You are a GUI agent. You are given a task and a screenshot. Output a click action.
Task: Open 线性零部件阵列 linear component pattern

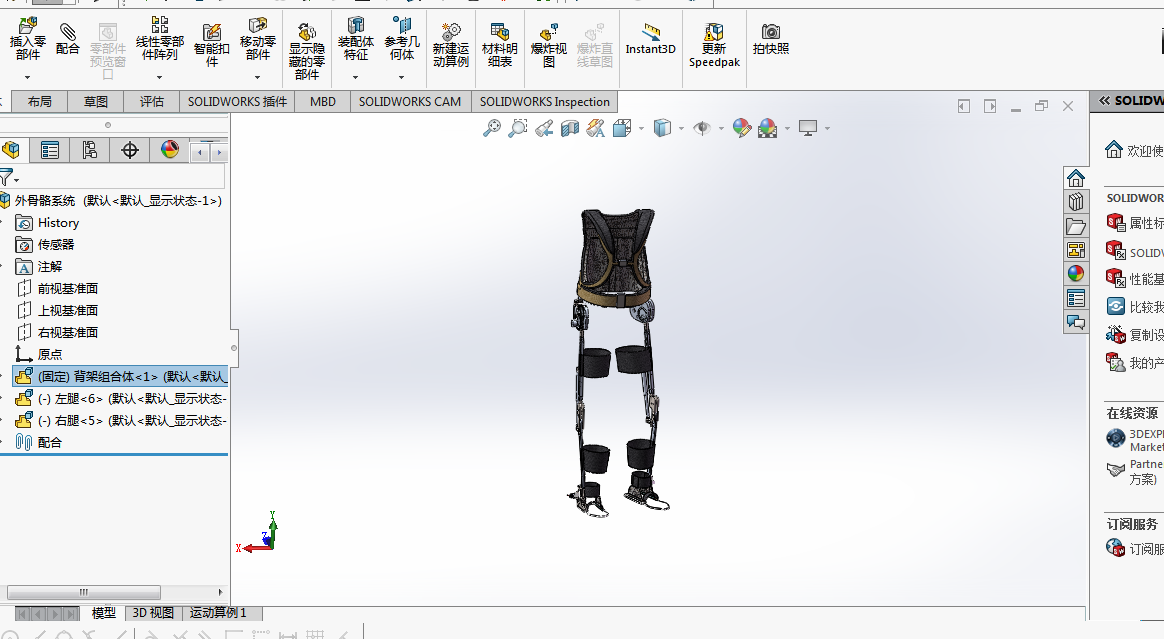160,40
